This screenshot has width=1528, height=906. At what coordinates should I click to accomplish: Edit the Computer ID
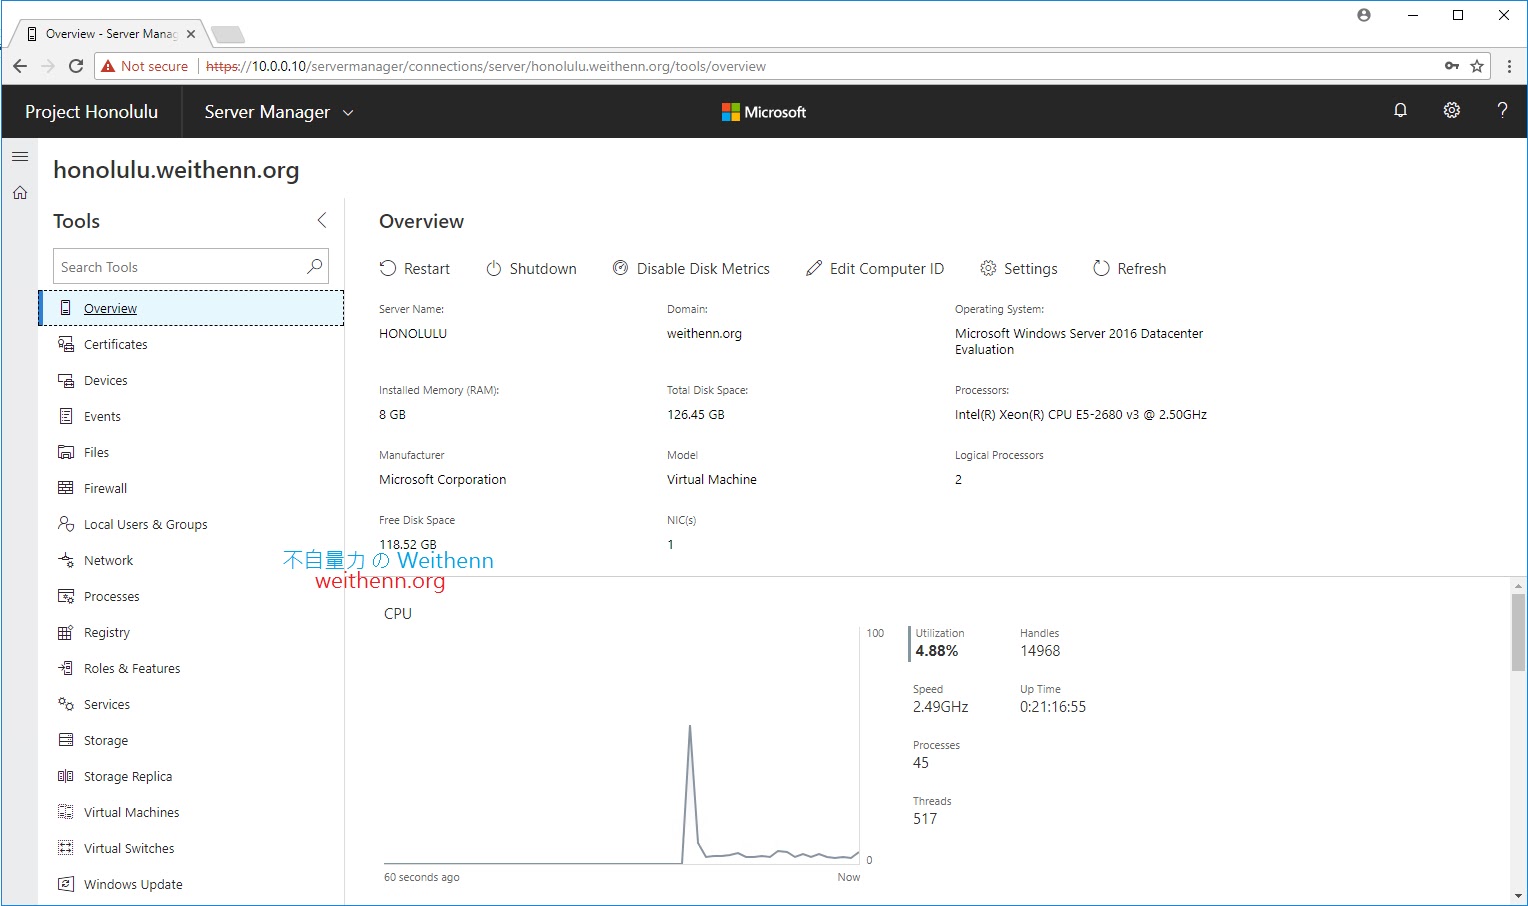pos(875,268)
